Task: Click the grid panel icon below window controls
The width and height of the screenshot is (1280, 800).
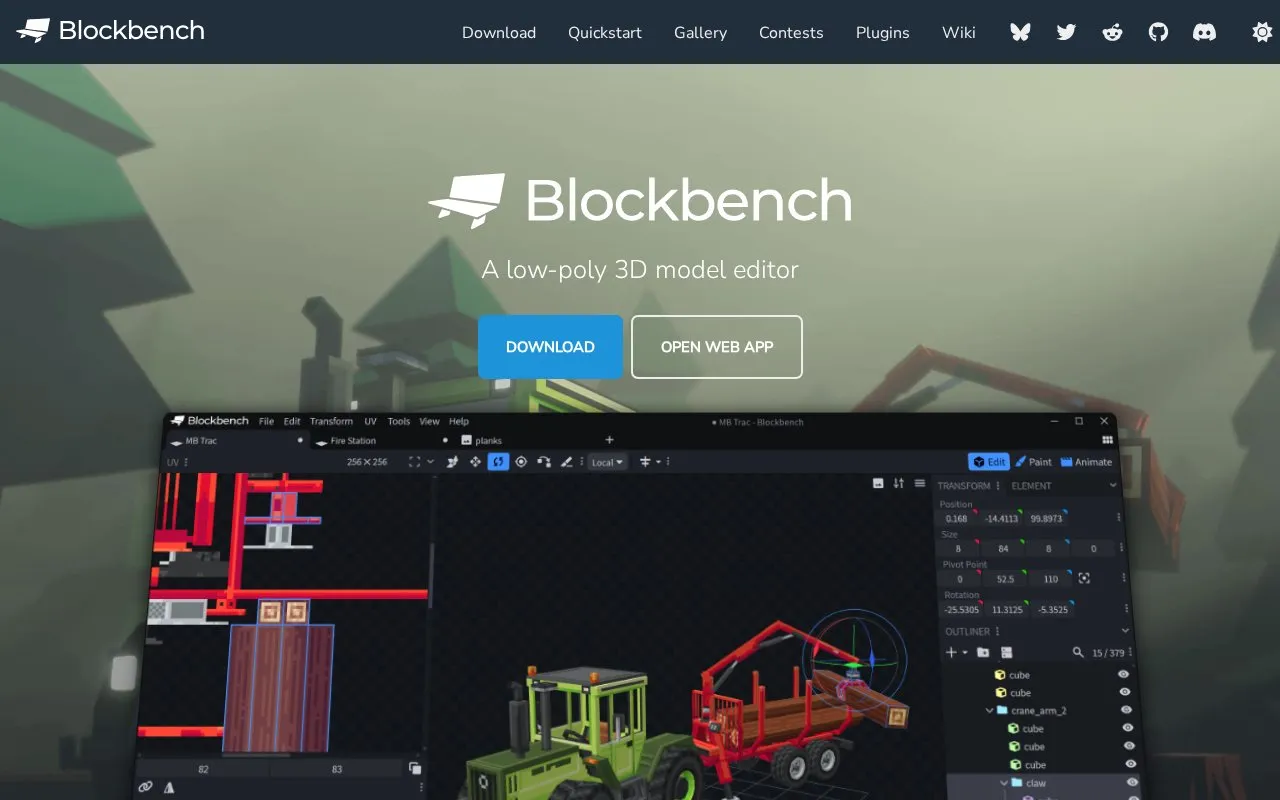Action: click(x=1107, y=440)
